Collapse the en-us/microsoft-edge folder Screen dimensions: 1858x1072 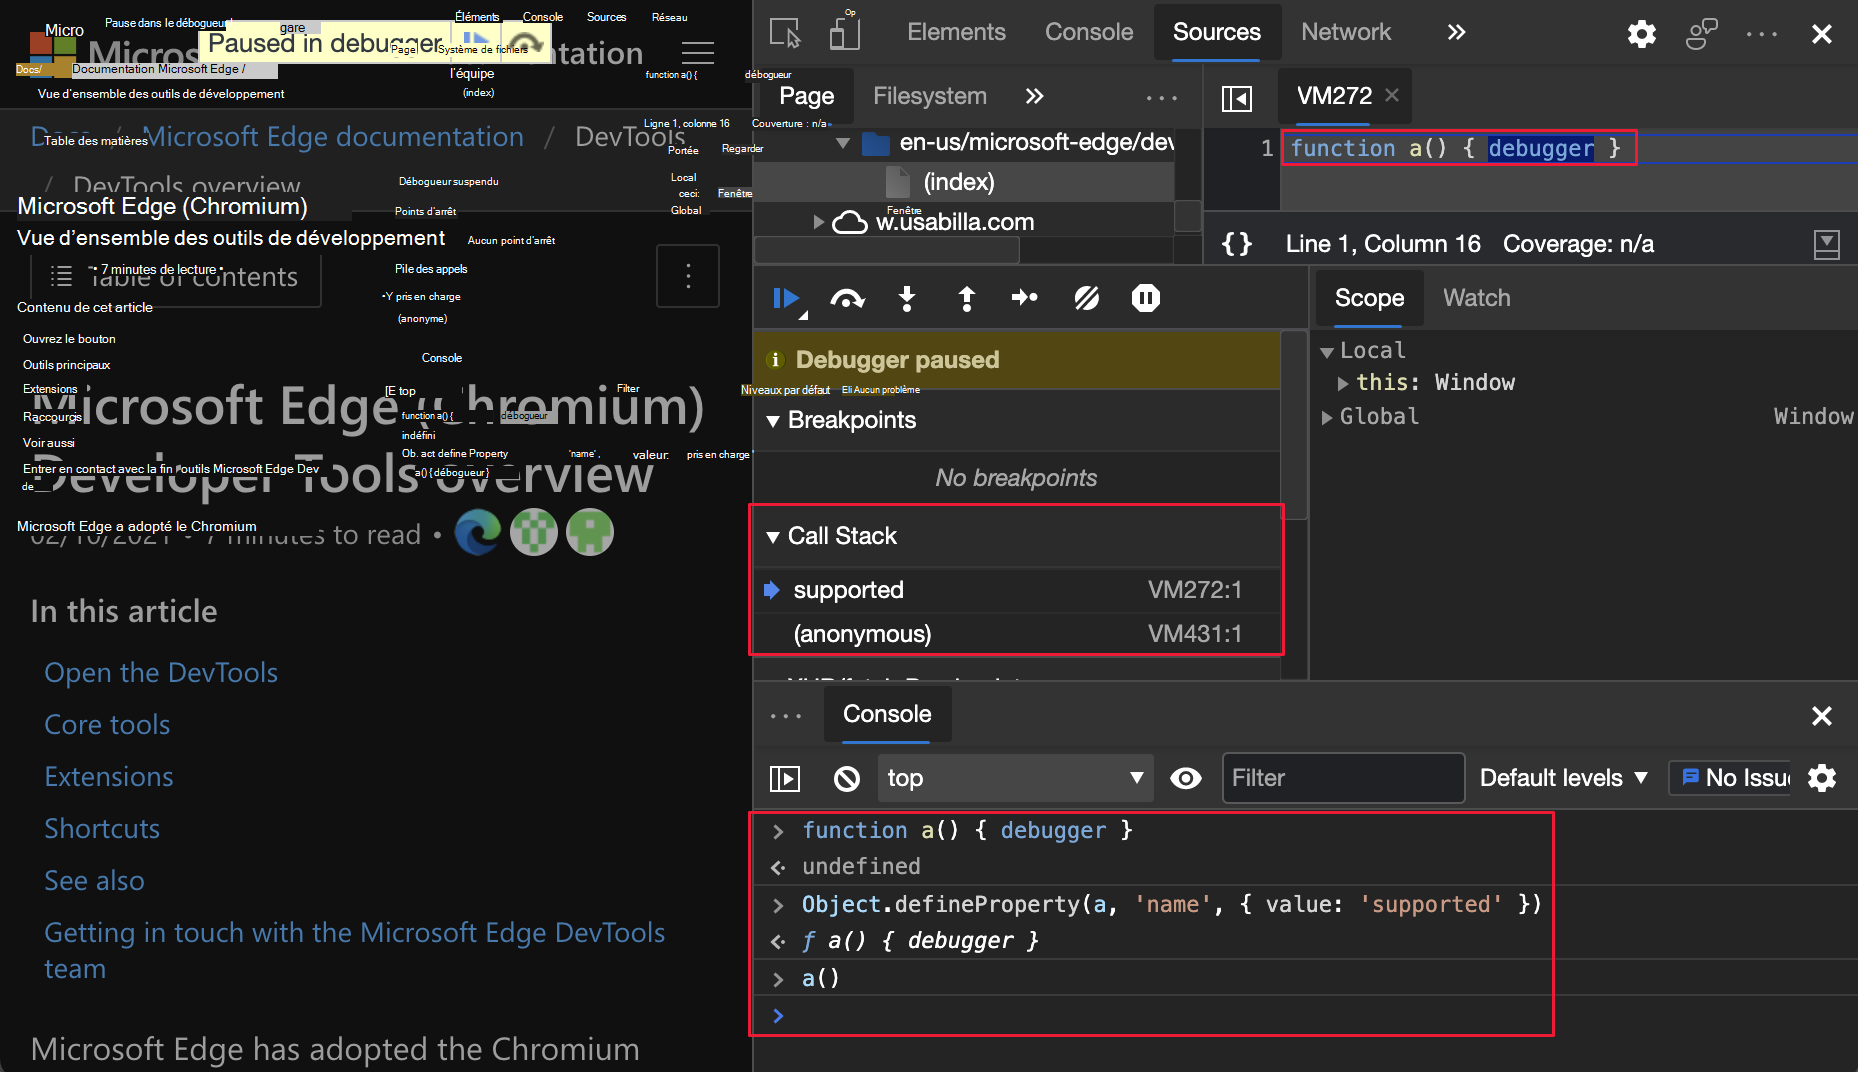843,143
